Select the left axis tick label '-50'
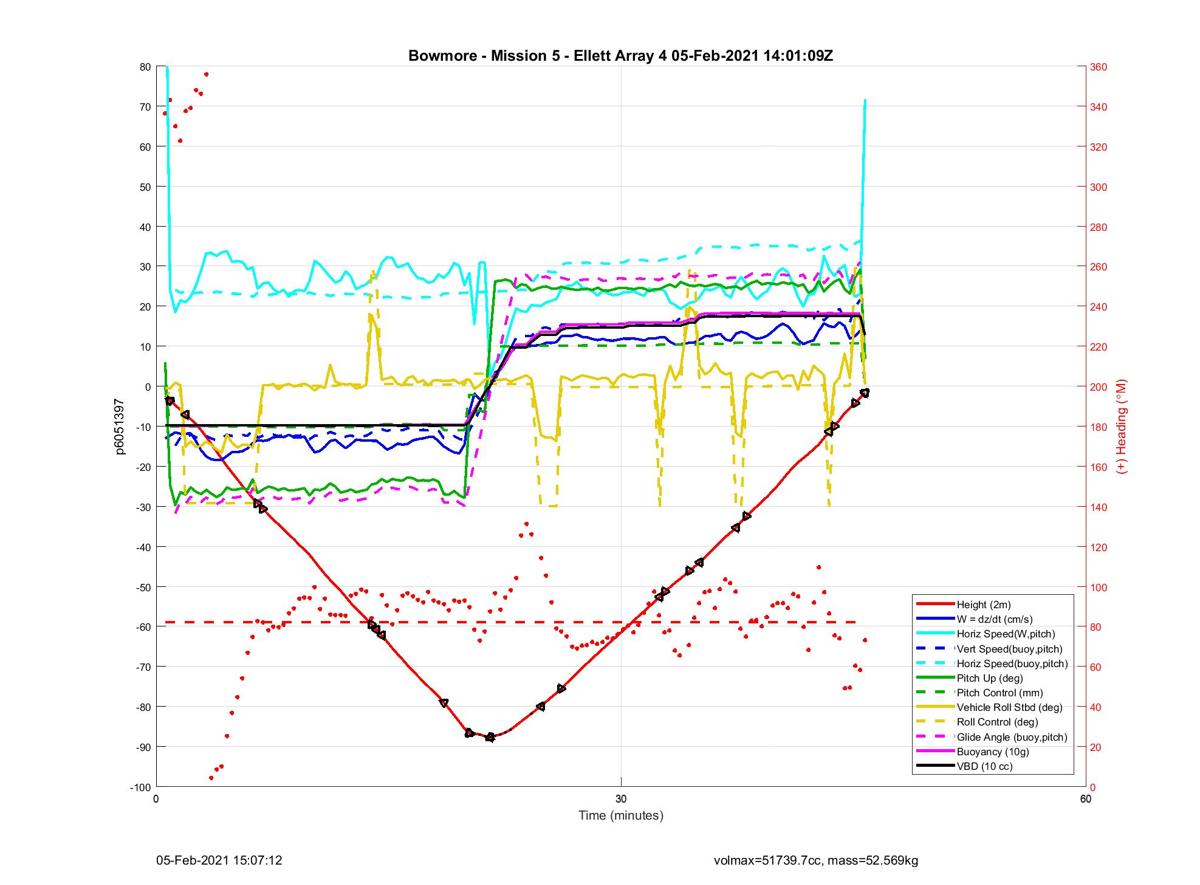Screen dimensions: 1200x885 (143, 587)
